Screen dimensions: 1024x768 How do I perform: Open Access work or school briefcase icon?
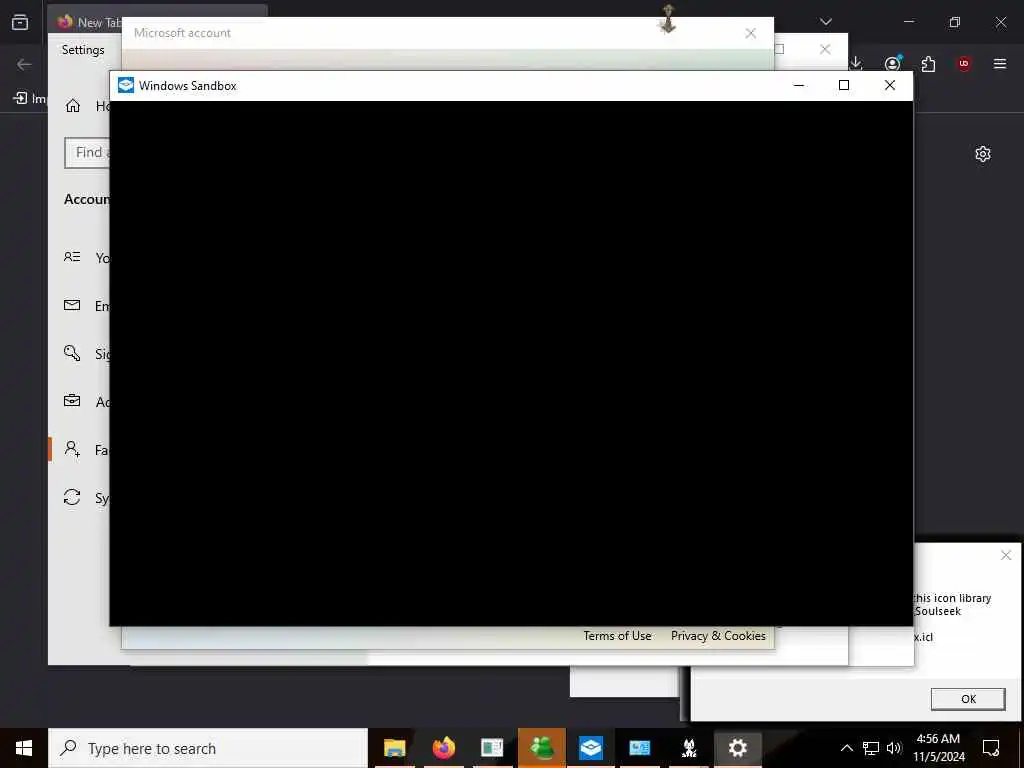click(x=72, y=401)
